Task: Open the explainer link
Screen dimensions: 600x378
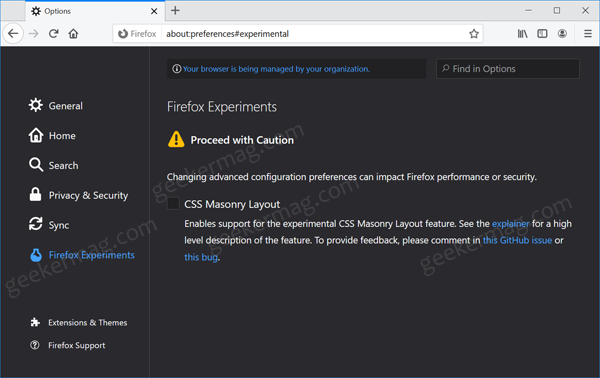Action: click(510, 223)
